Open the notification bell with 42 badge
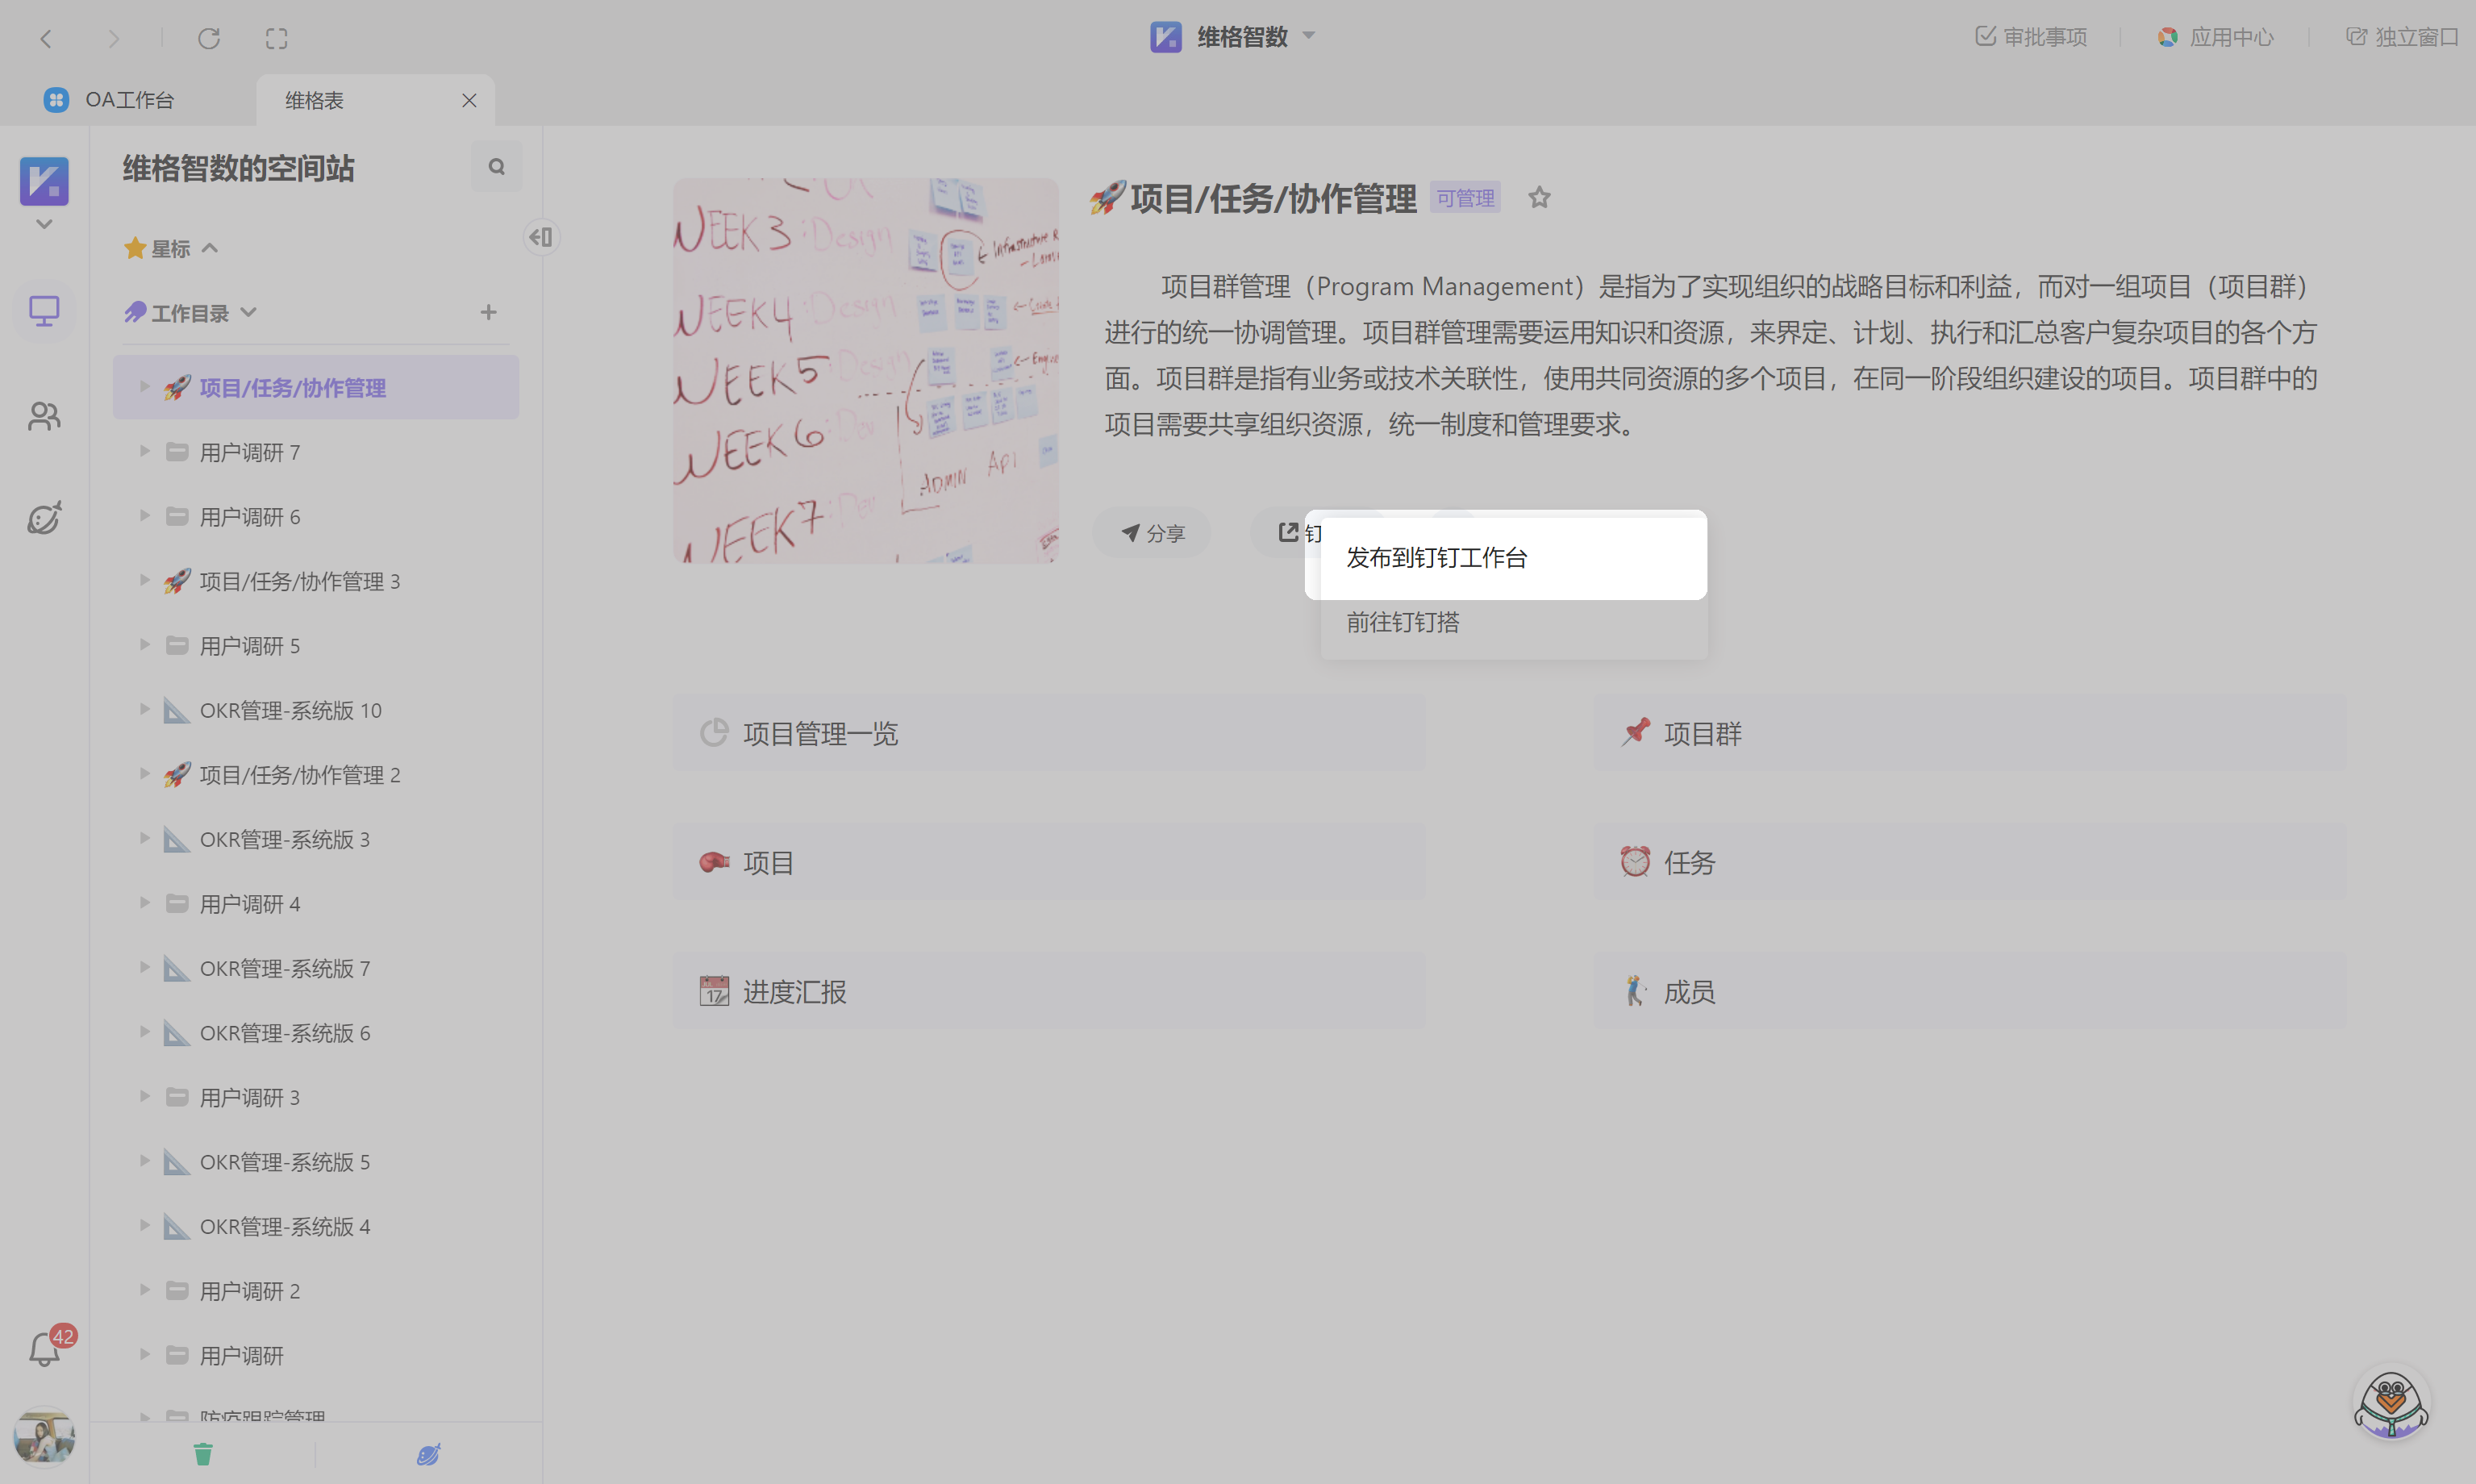 pos(45,1349)
